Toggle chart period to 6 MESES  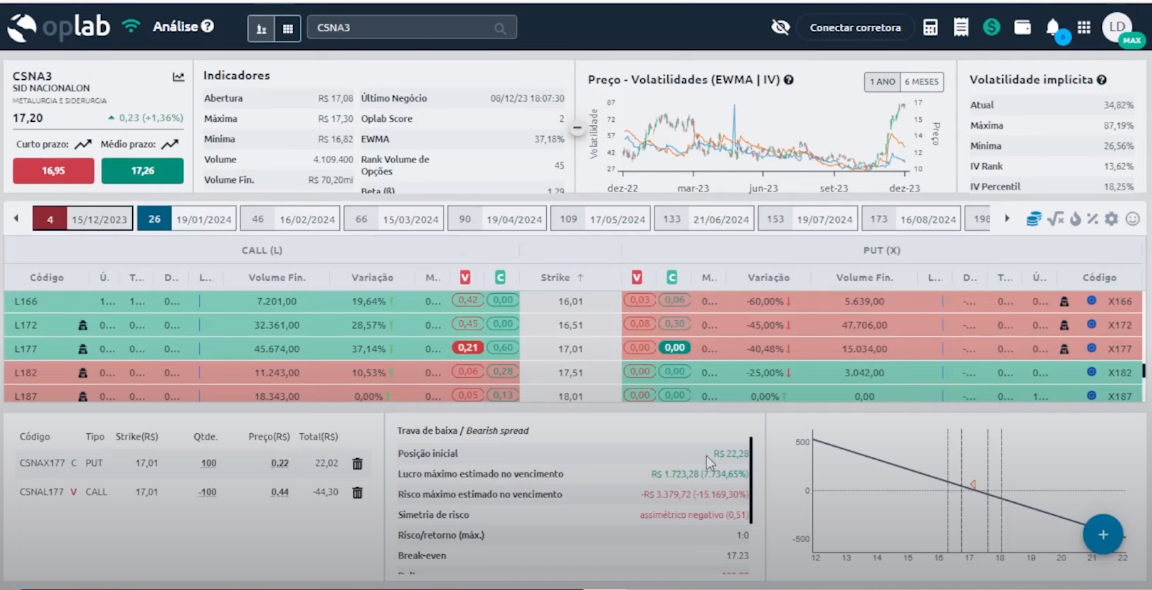click(x=922, y=82)
